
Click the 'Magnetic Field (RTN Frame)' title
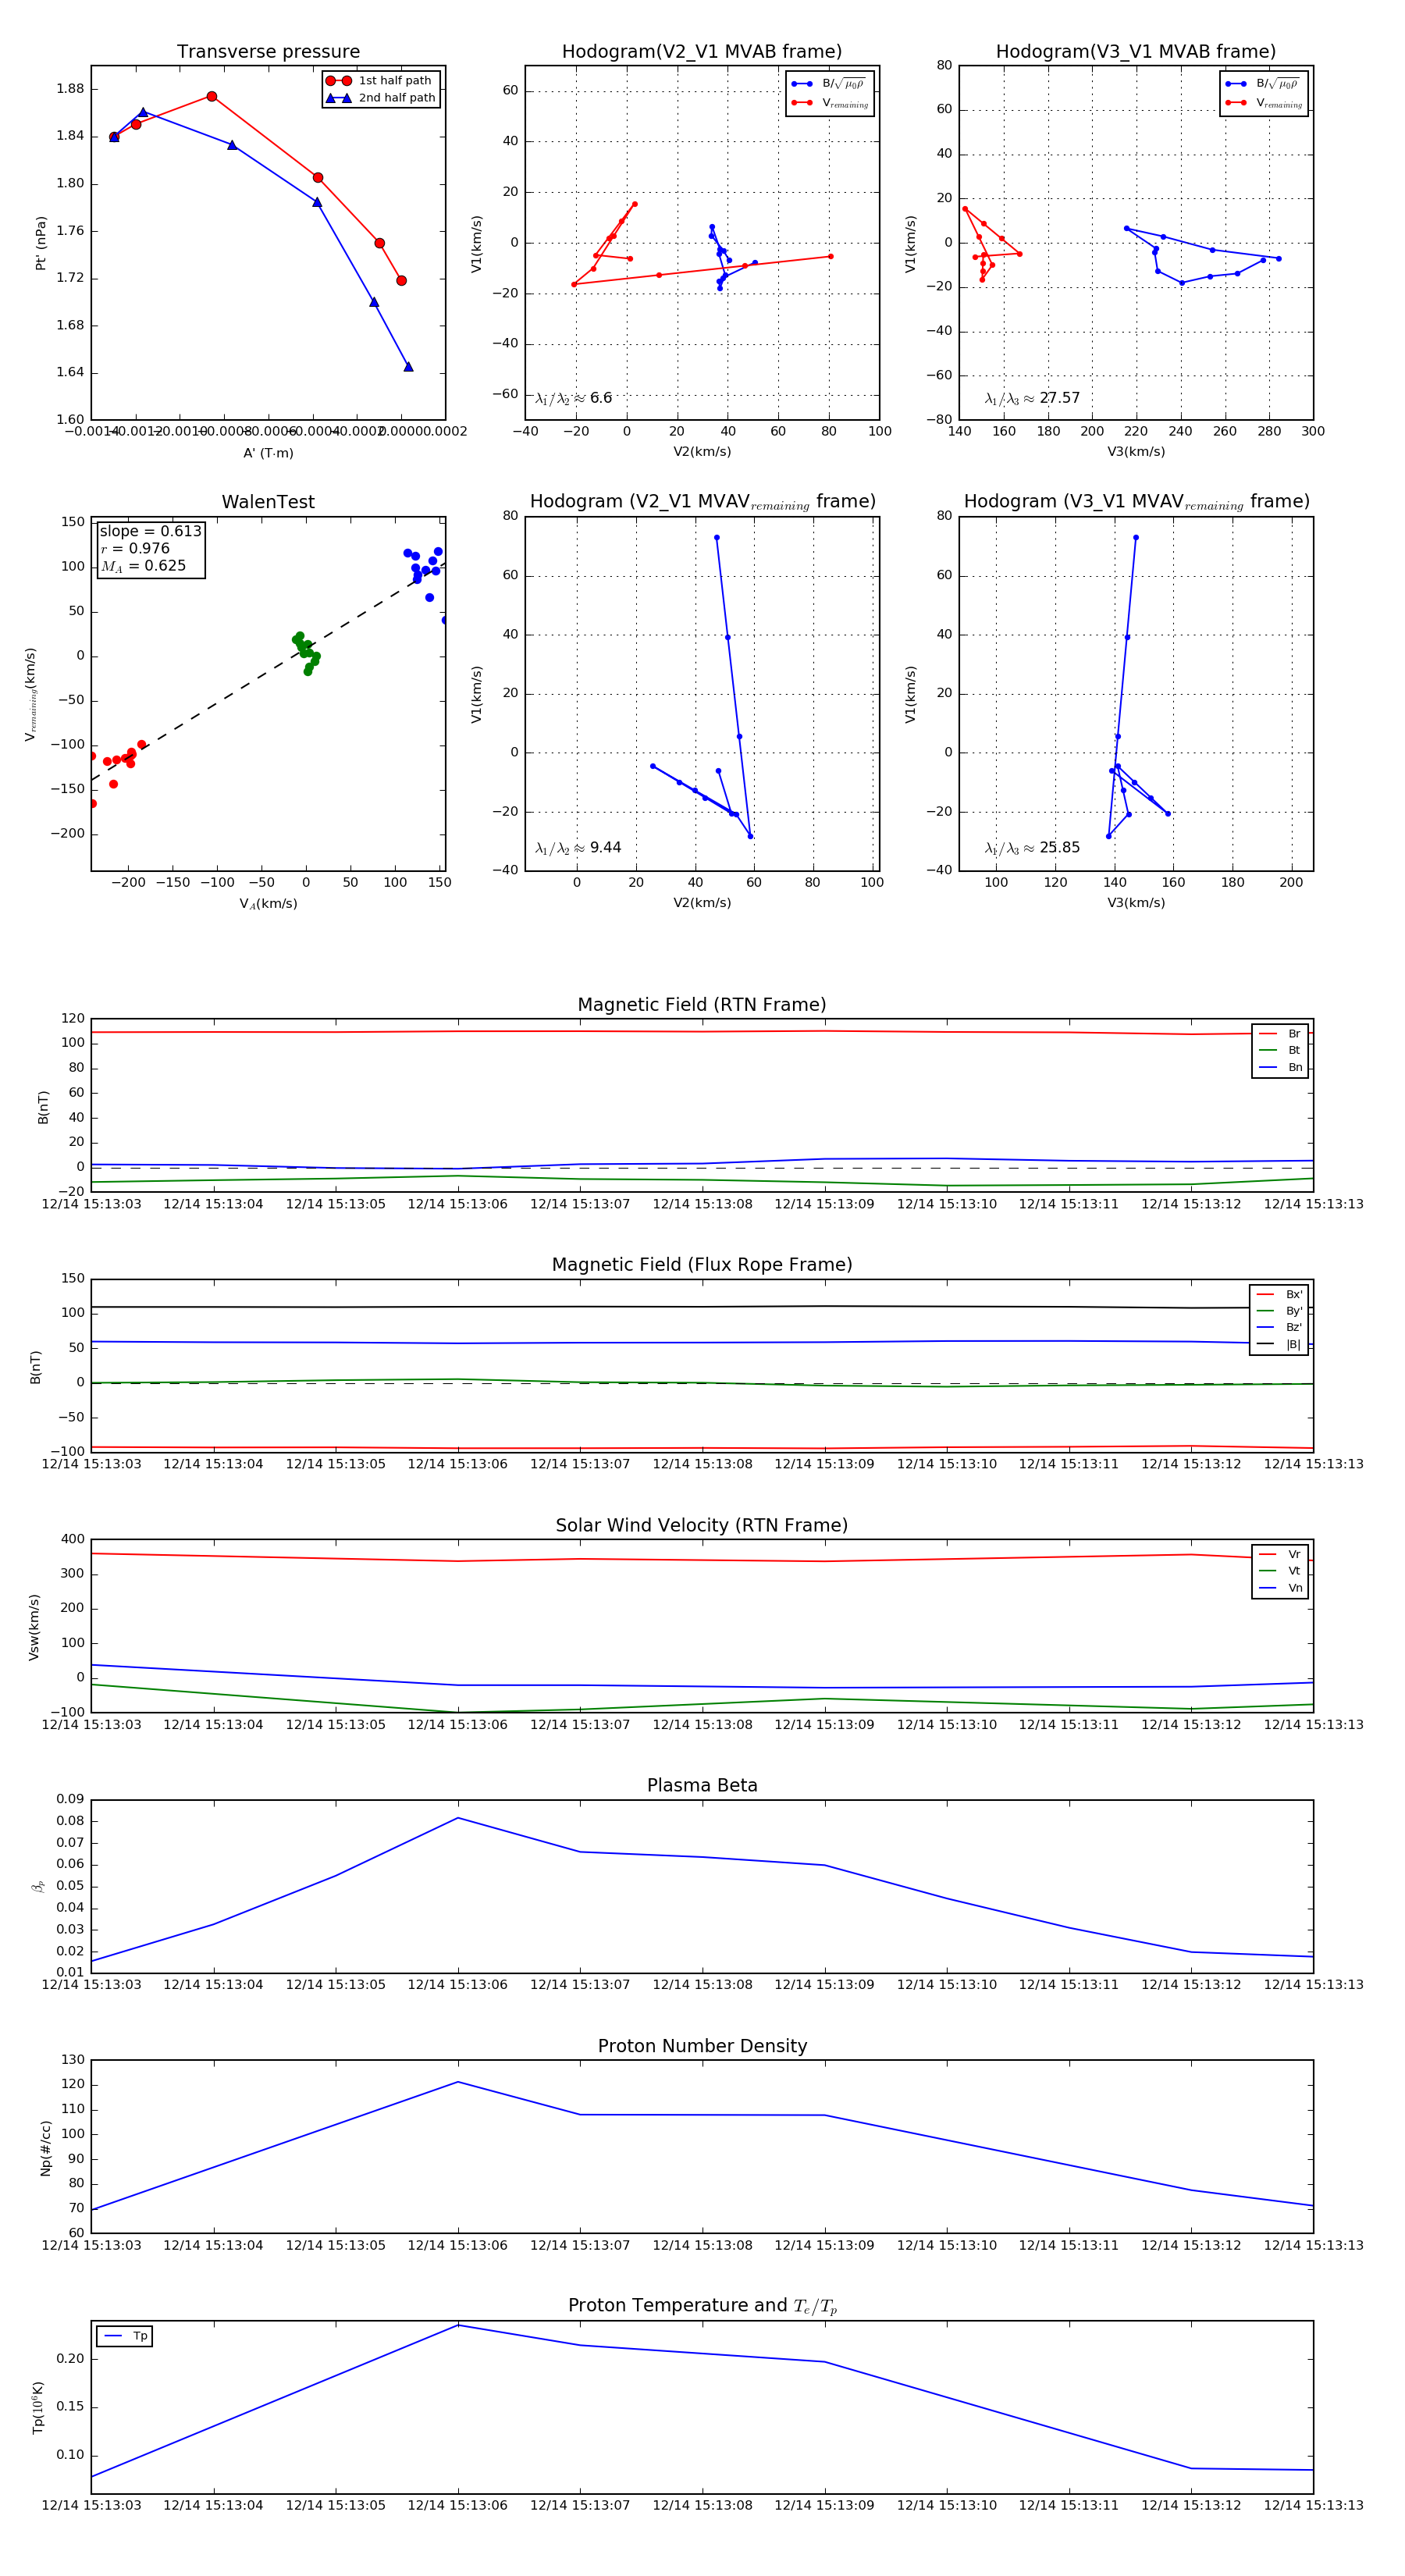point(702,1005)
